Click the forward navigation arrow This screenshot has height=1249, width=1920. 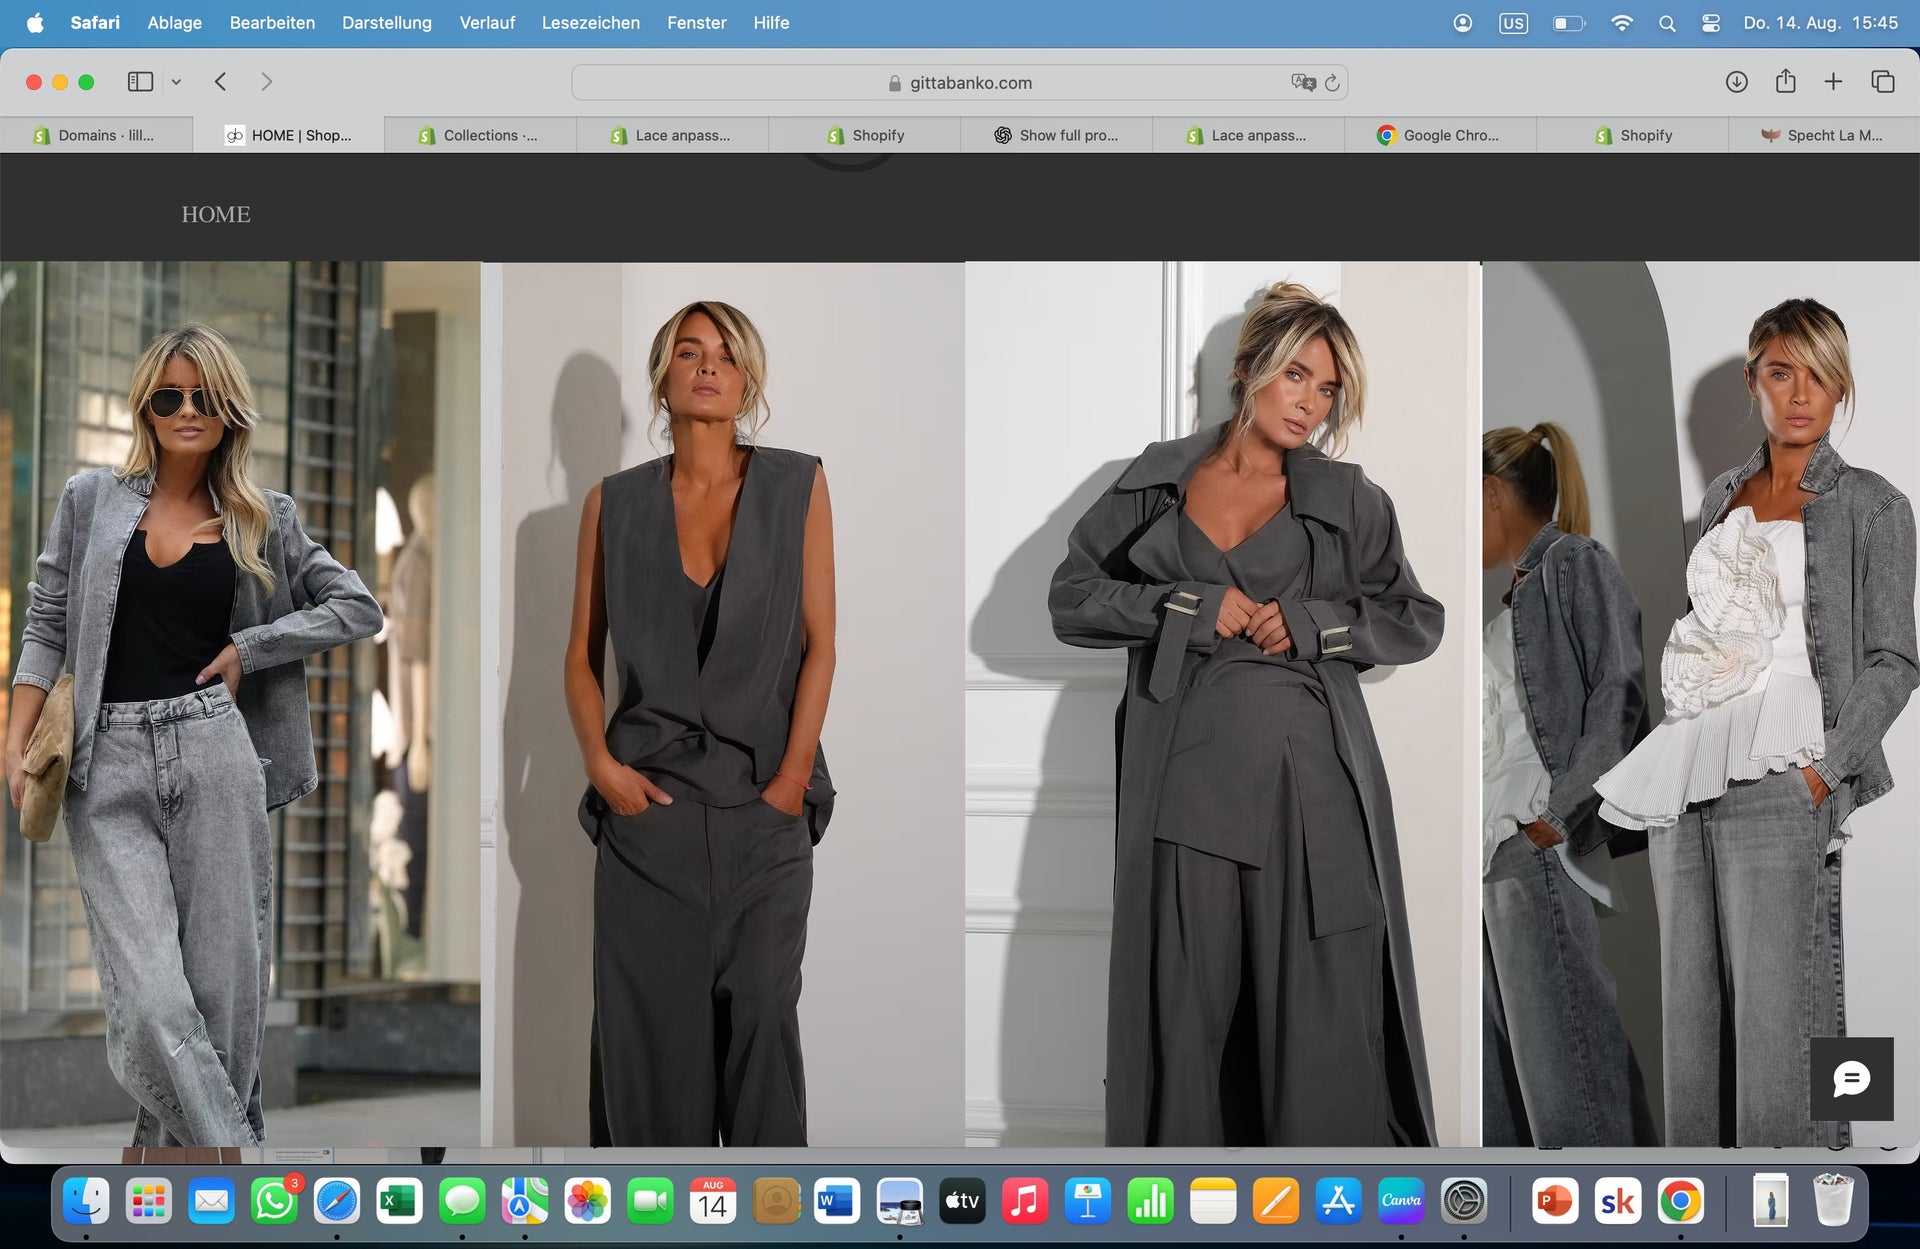coord(266,82)
